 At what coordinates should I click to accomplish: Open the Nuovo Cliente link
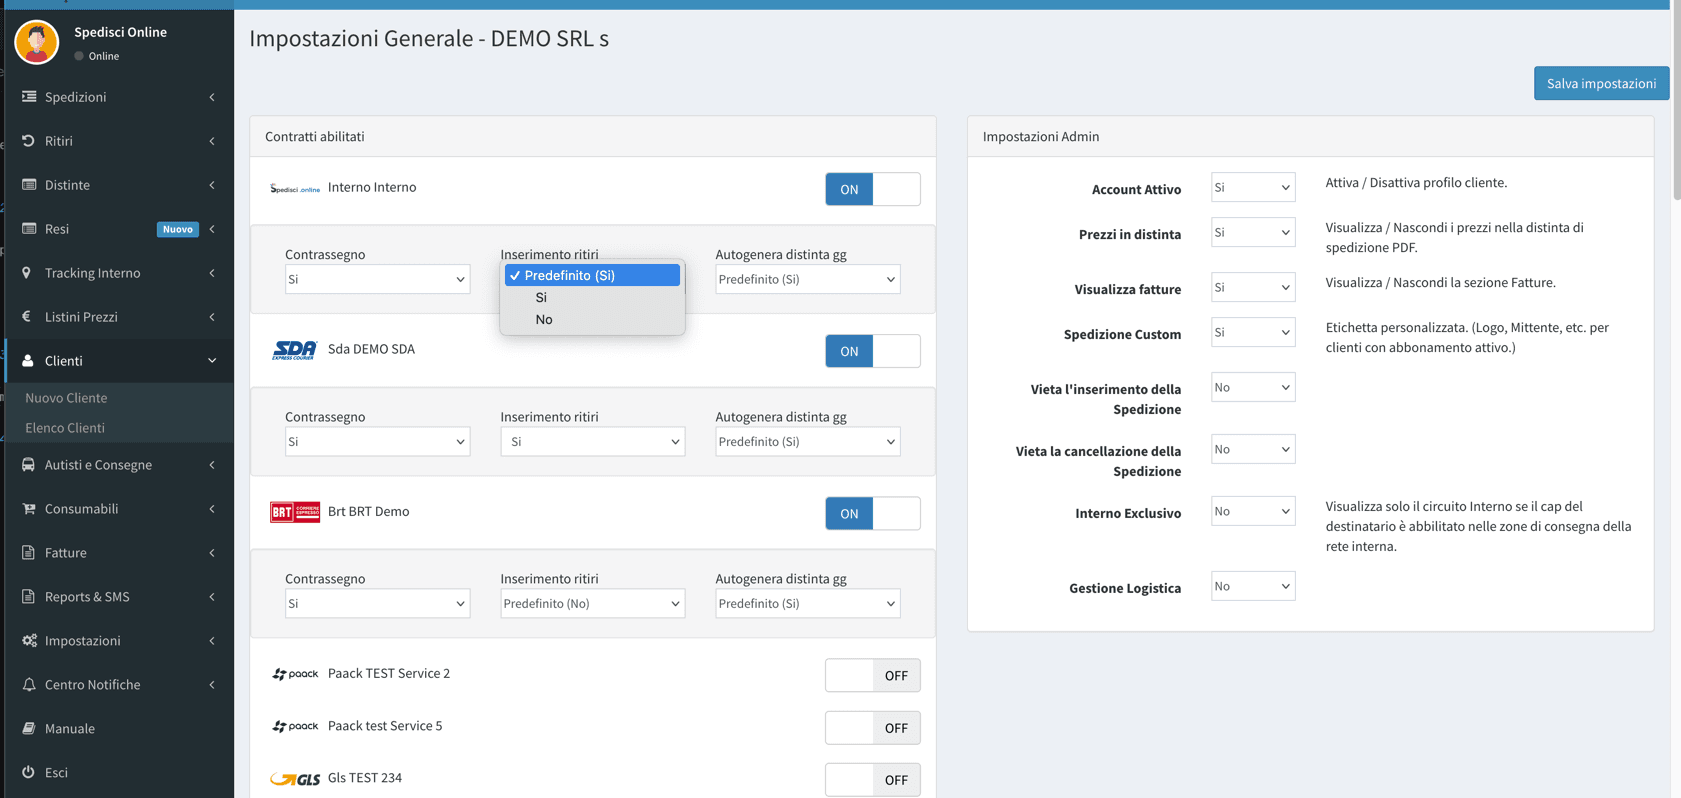click(x=66, y=398)
